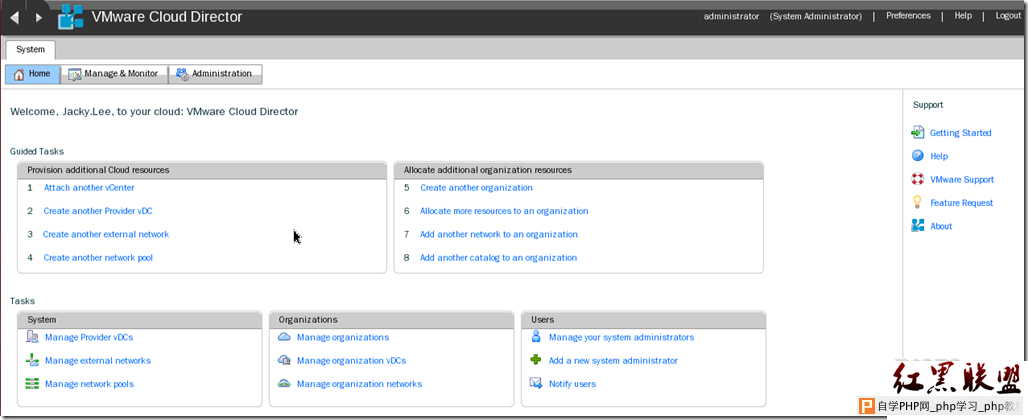The width and height of the screenshot is (1028, 420).
Task: Click Attach another vCenter link
Action: click(x=89, y=187)
